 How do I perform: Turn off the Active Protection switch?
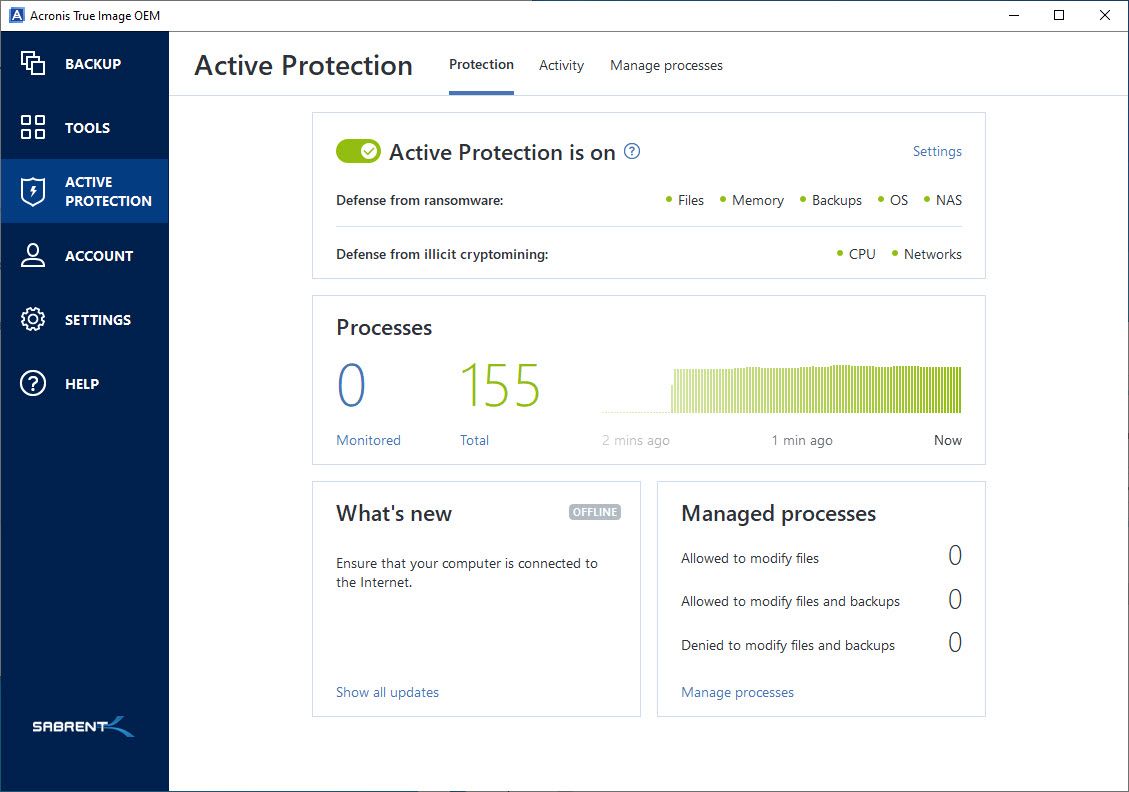358,151
